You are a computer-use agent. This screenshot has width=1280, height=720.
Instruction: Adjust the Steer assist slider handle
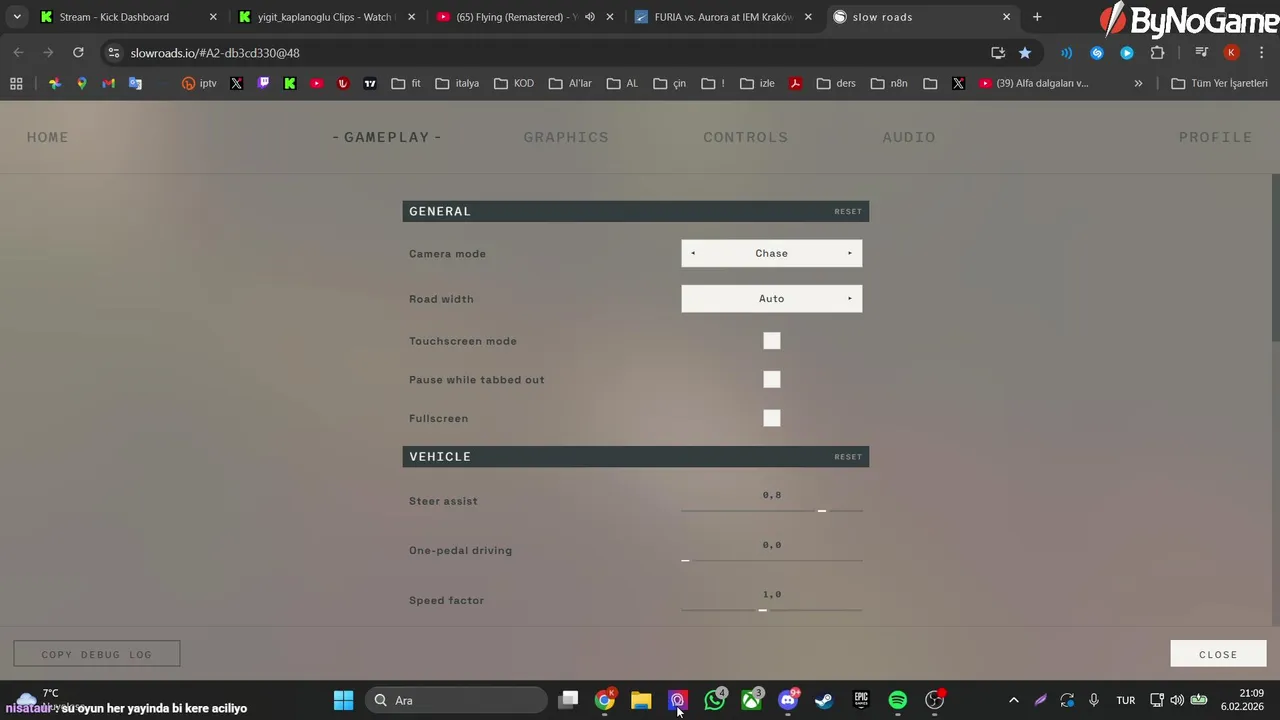tap(822, 510)
